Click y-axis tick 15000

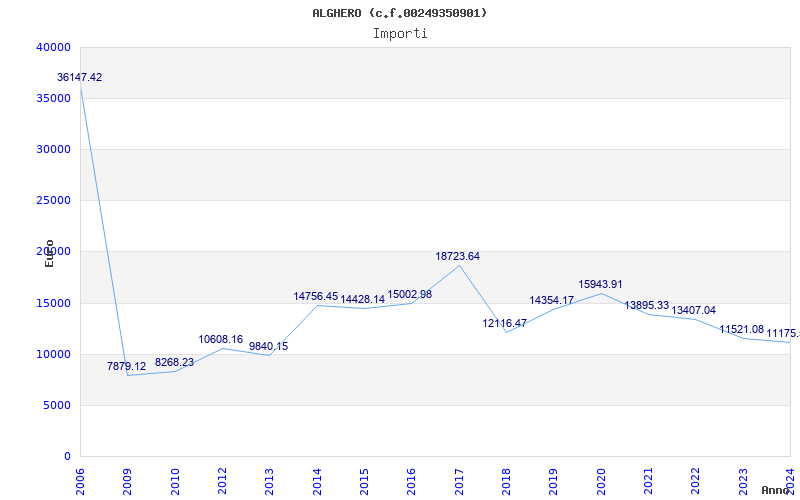click(x=53, y=303)
